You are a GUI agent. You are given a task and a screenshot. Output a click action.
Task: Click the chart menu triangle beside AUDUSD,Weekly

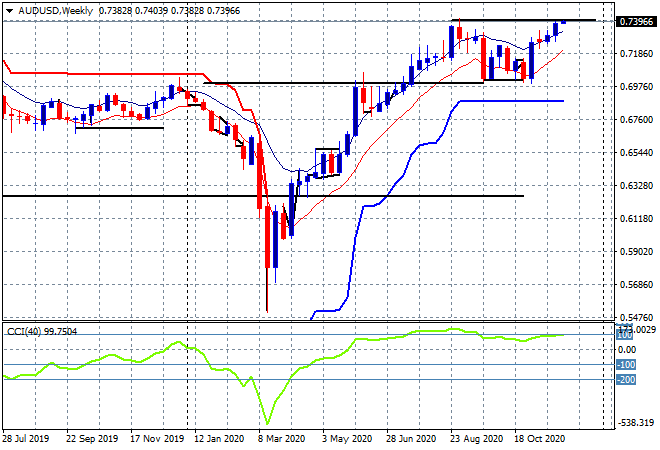9,11
